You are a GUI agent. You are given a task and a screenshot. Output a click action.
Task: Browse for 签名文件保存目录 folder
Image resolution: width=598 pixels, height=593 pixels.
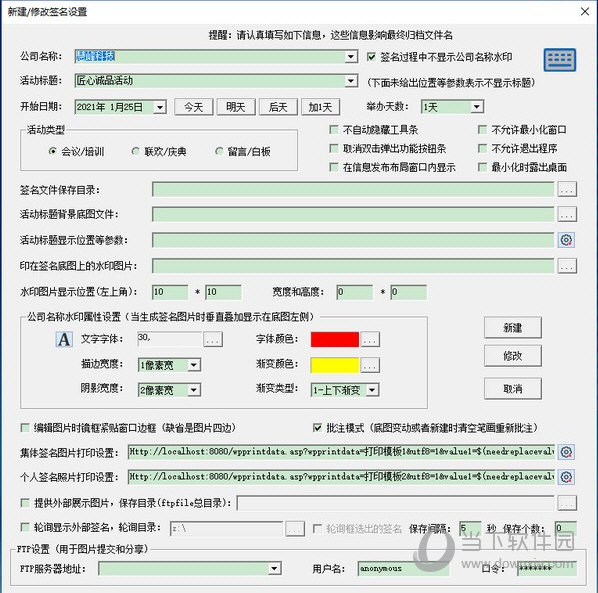567,190
